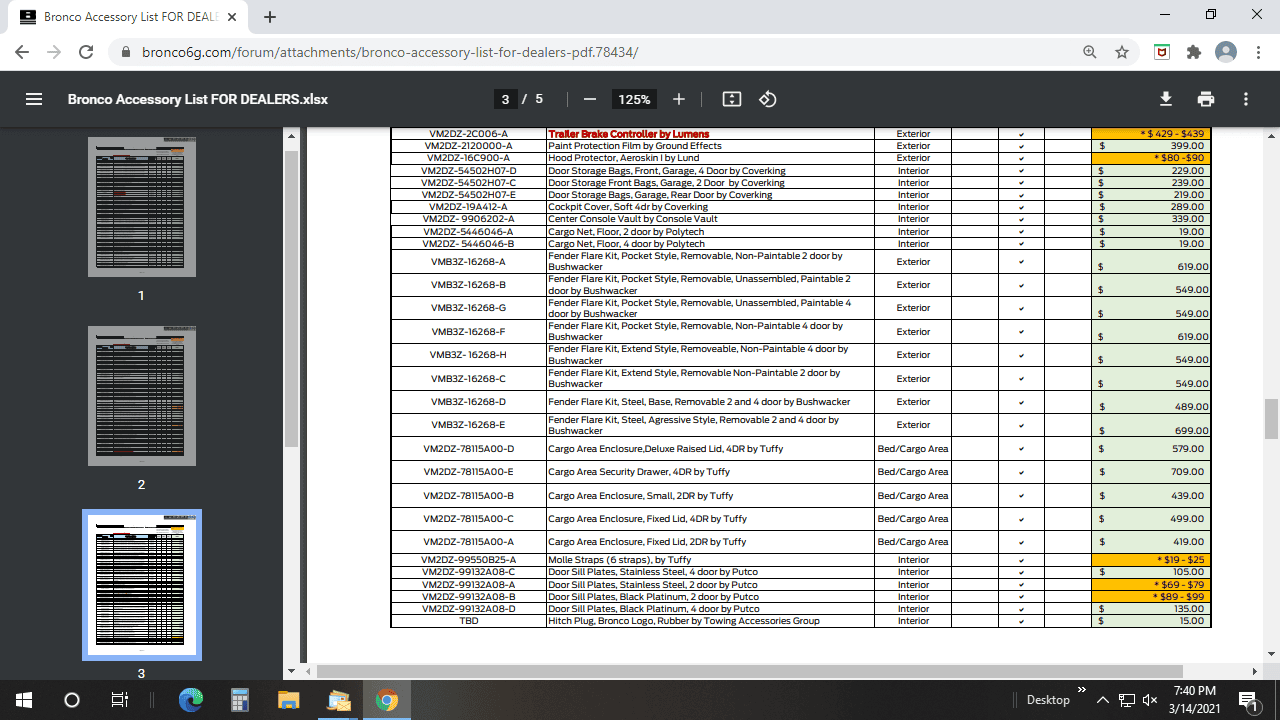
Task: Open Cortana search circle on taskbar
Action: [72, 700]
